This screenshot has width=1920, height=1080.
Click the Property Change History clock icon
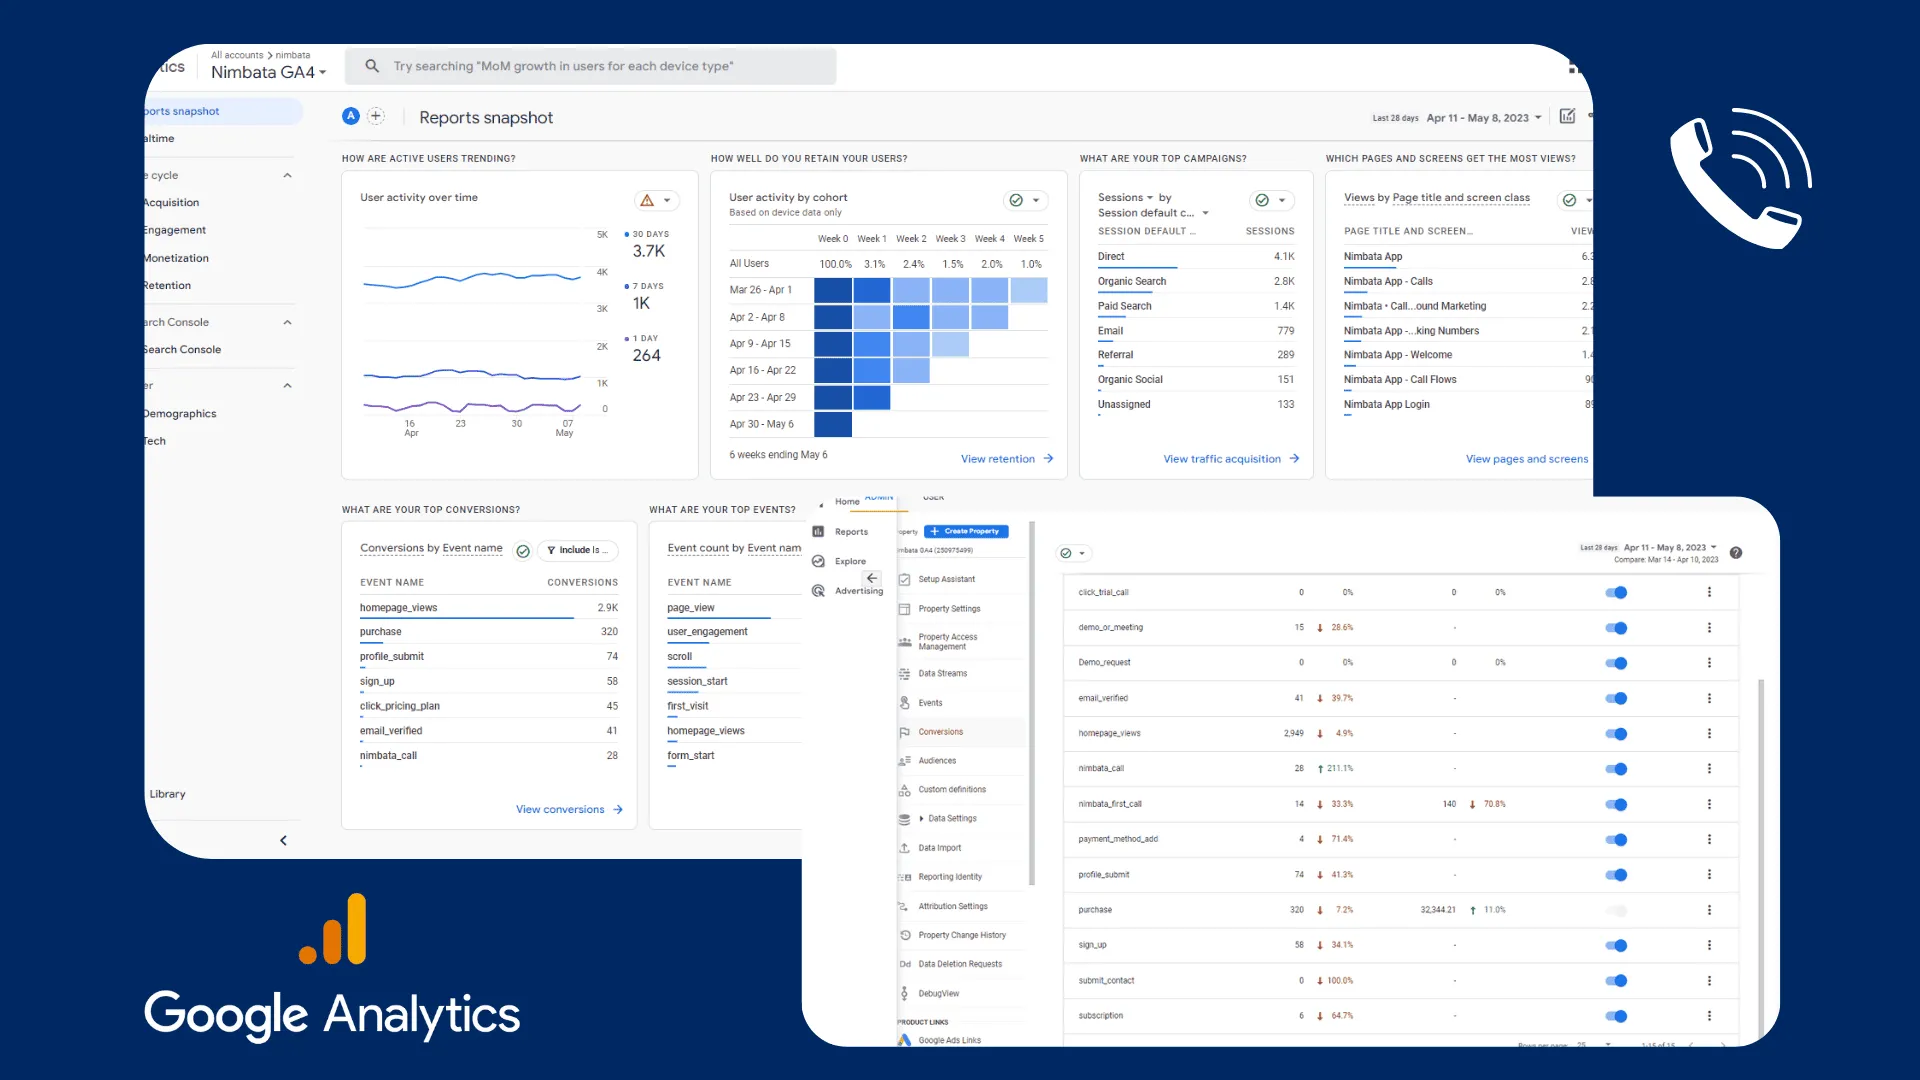(904, 935)
